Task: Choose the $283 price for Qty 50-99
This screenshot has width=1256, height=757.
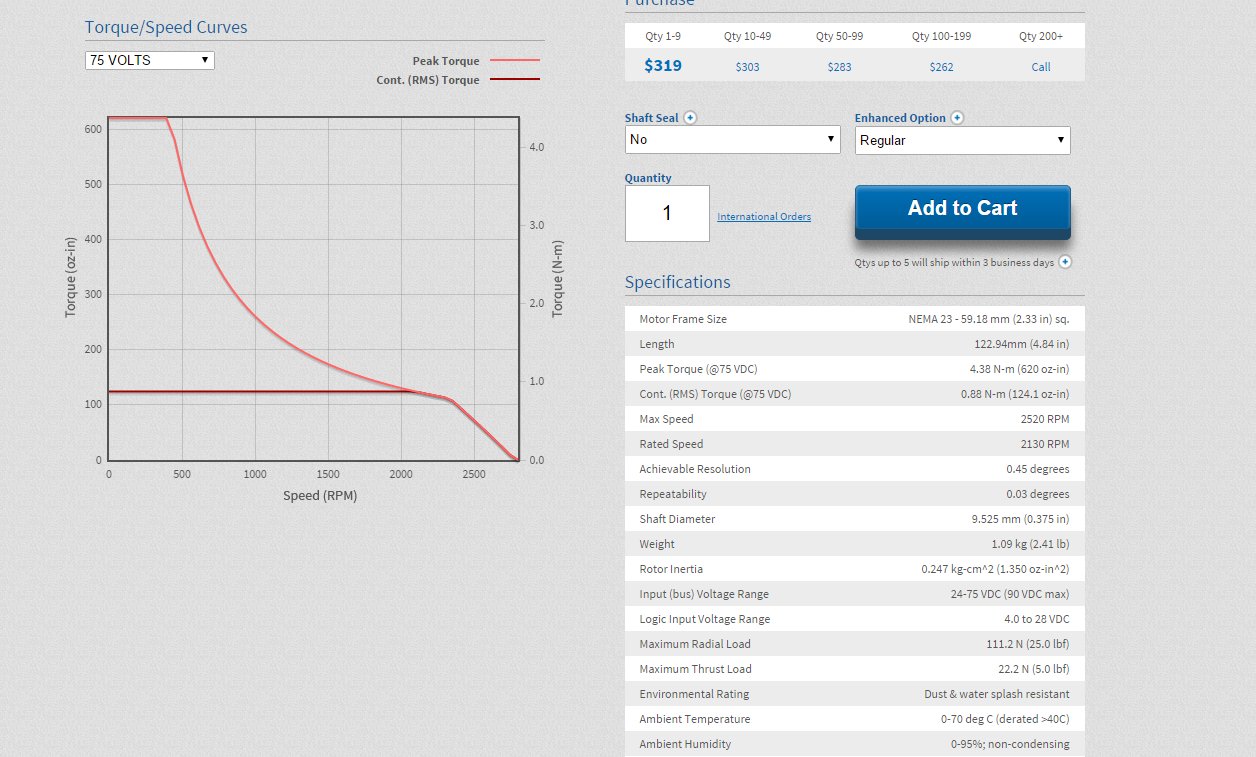Action: coord(839,67)
